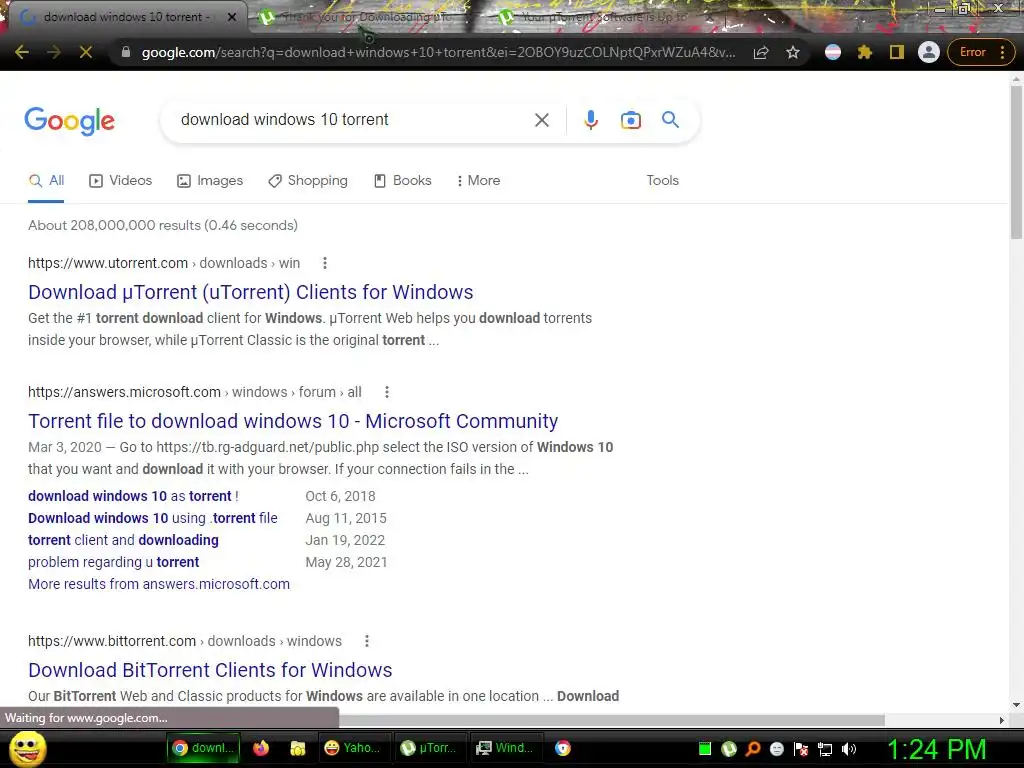This screenshot has height=768, width=1024.
Task: Open 'Download µTorrent (uTorrent) Clients for Windows'
Action: 251,292
